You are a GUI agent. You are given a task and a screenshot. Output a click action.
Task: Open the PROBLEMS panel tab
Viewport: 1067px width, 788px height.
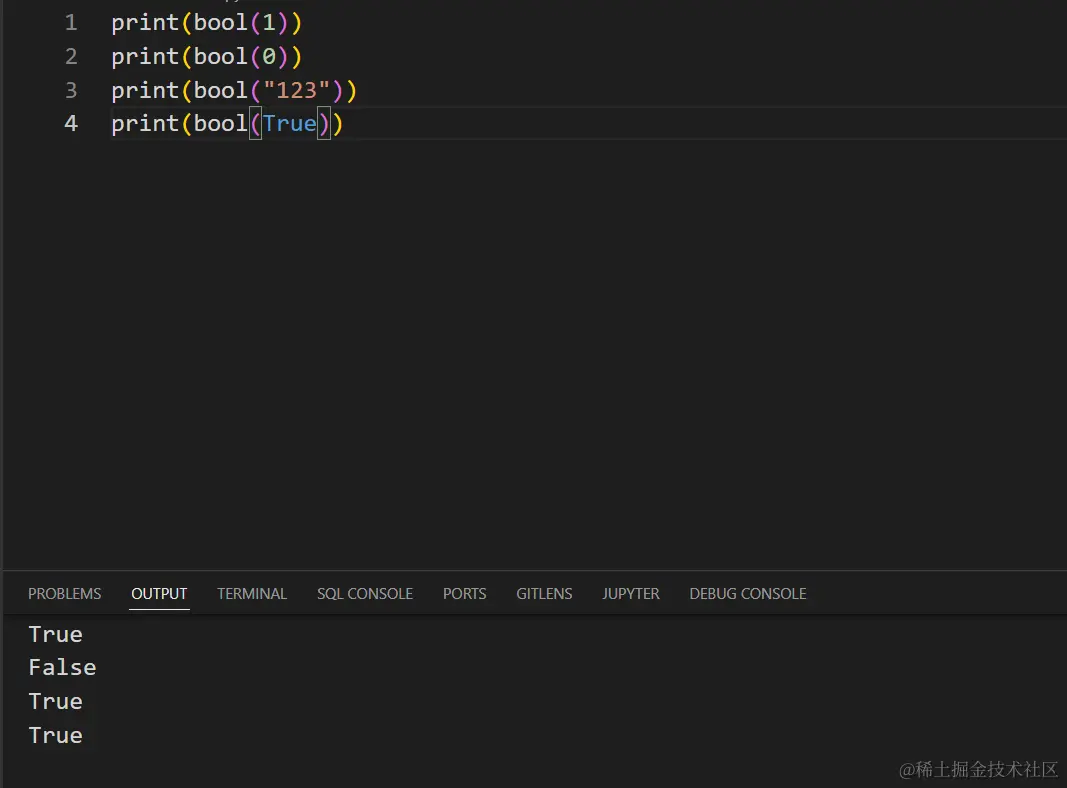pos(65,593)
